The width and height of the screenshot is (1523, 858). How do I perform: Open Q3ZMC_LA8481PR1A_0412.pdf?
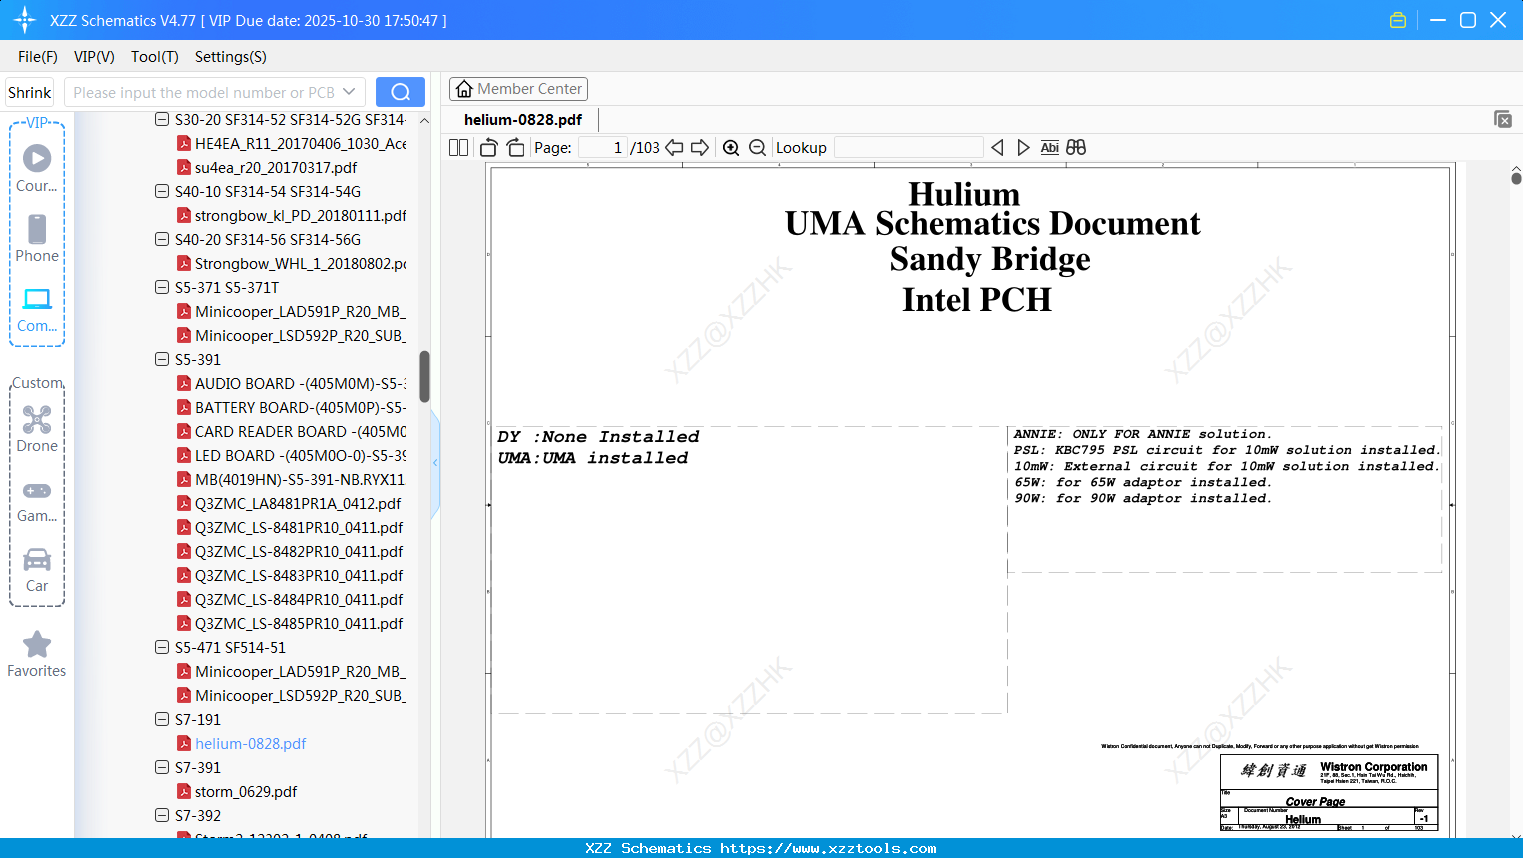point(289,503)
